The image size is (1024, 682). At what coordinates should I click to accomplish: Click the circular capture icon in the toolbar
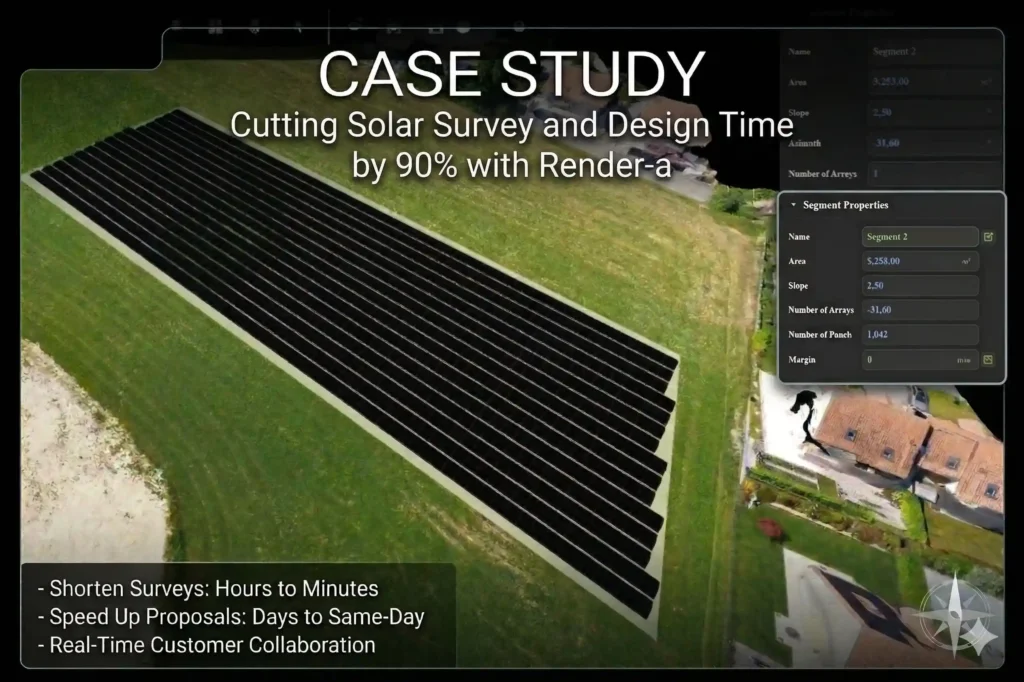(462, 25)
